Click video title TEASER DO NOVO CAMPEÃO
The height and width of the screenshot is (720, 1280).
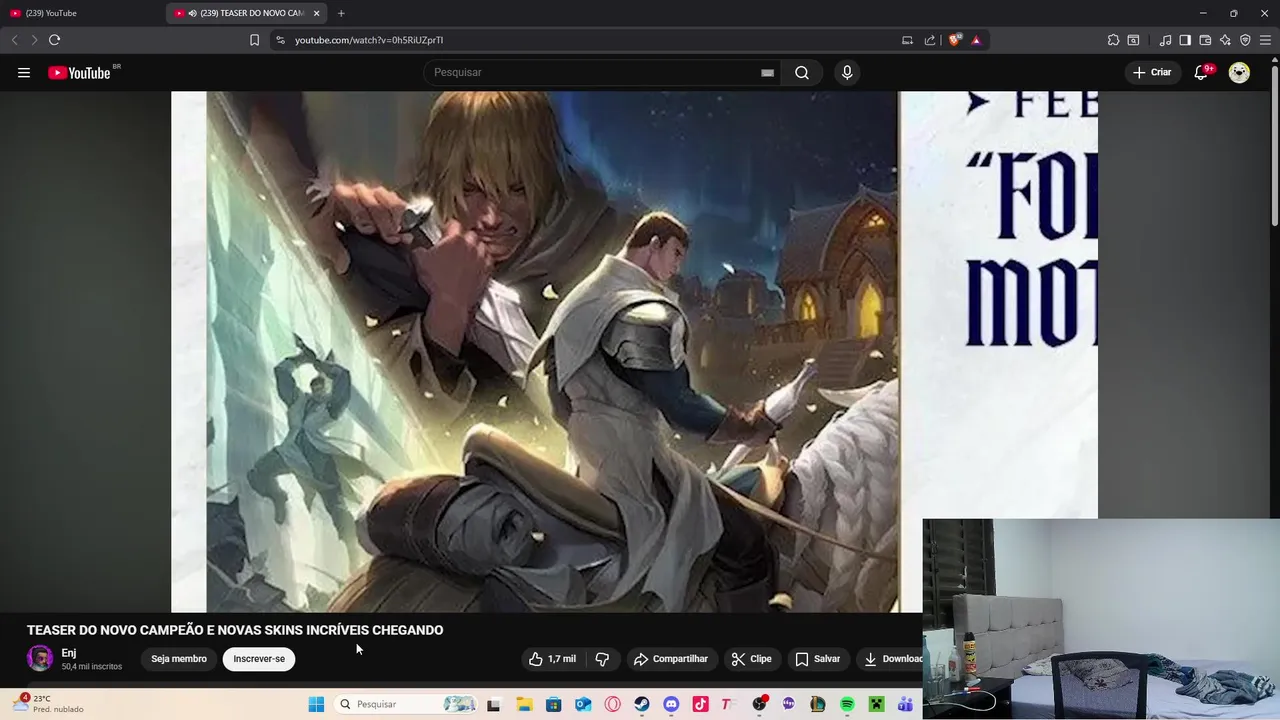coord(235,630)
